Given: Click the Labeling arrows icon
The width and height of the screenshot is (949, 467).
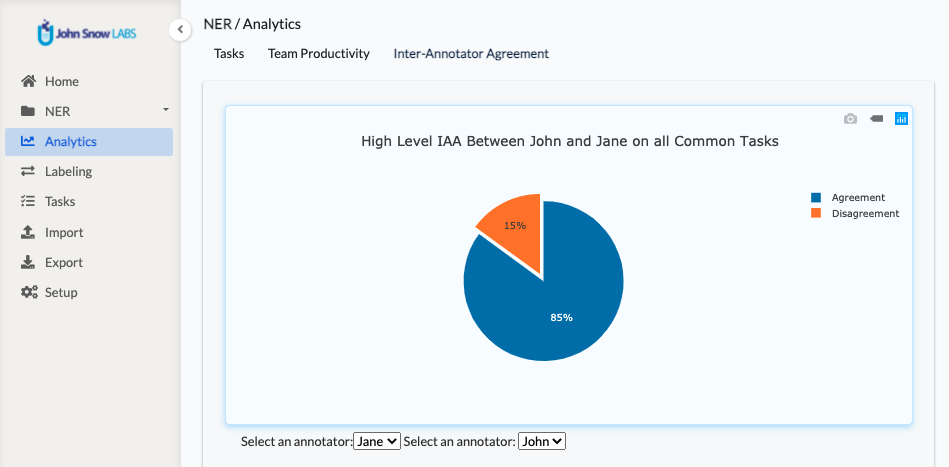Looking at the screenshot, I should [x=28, y=171].
